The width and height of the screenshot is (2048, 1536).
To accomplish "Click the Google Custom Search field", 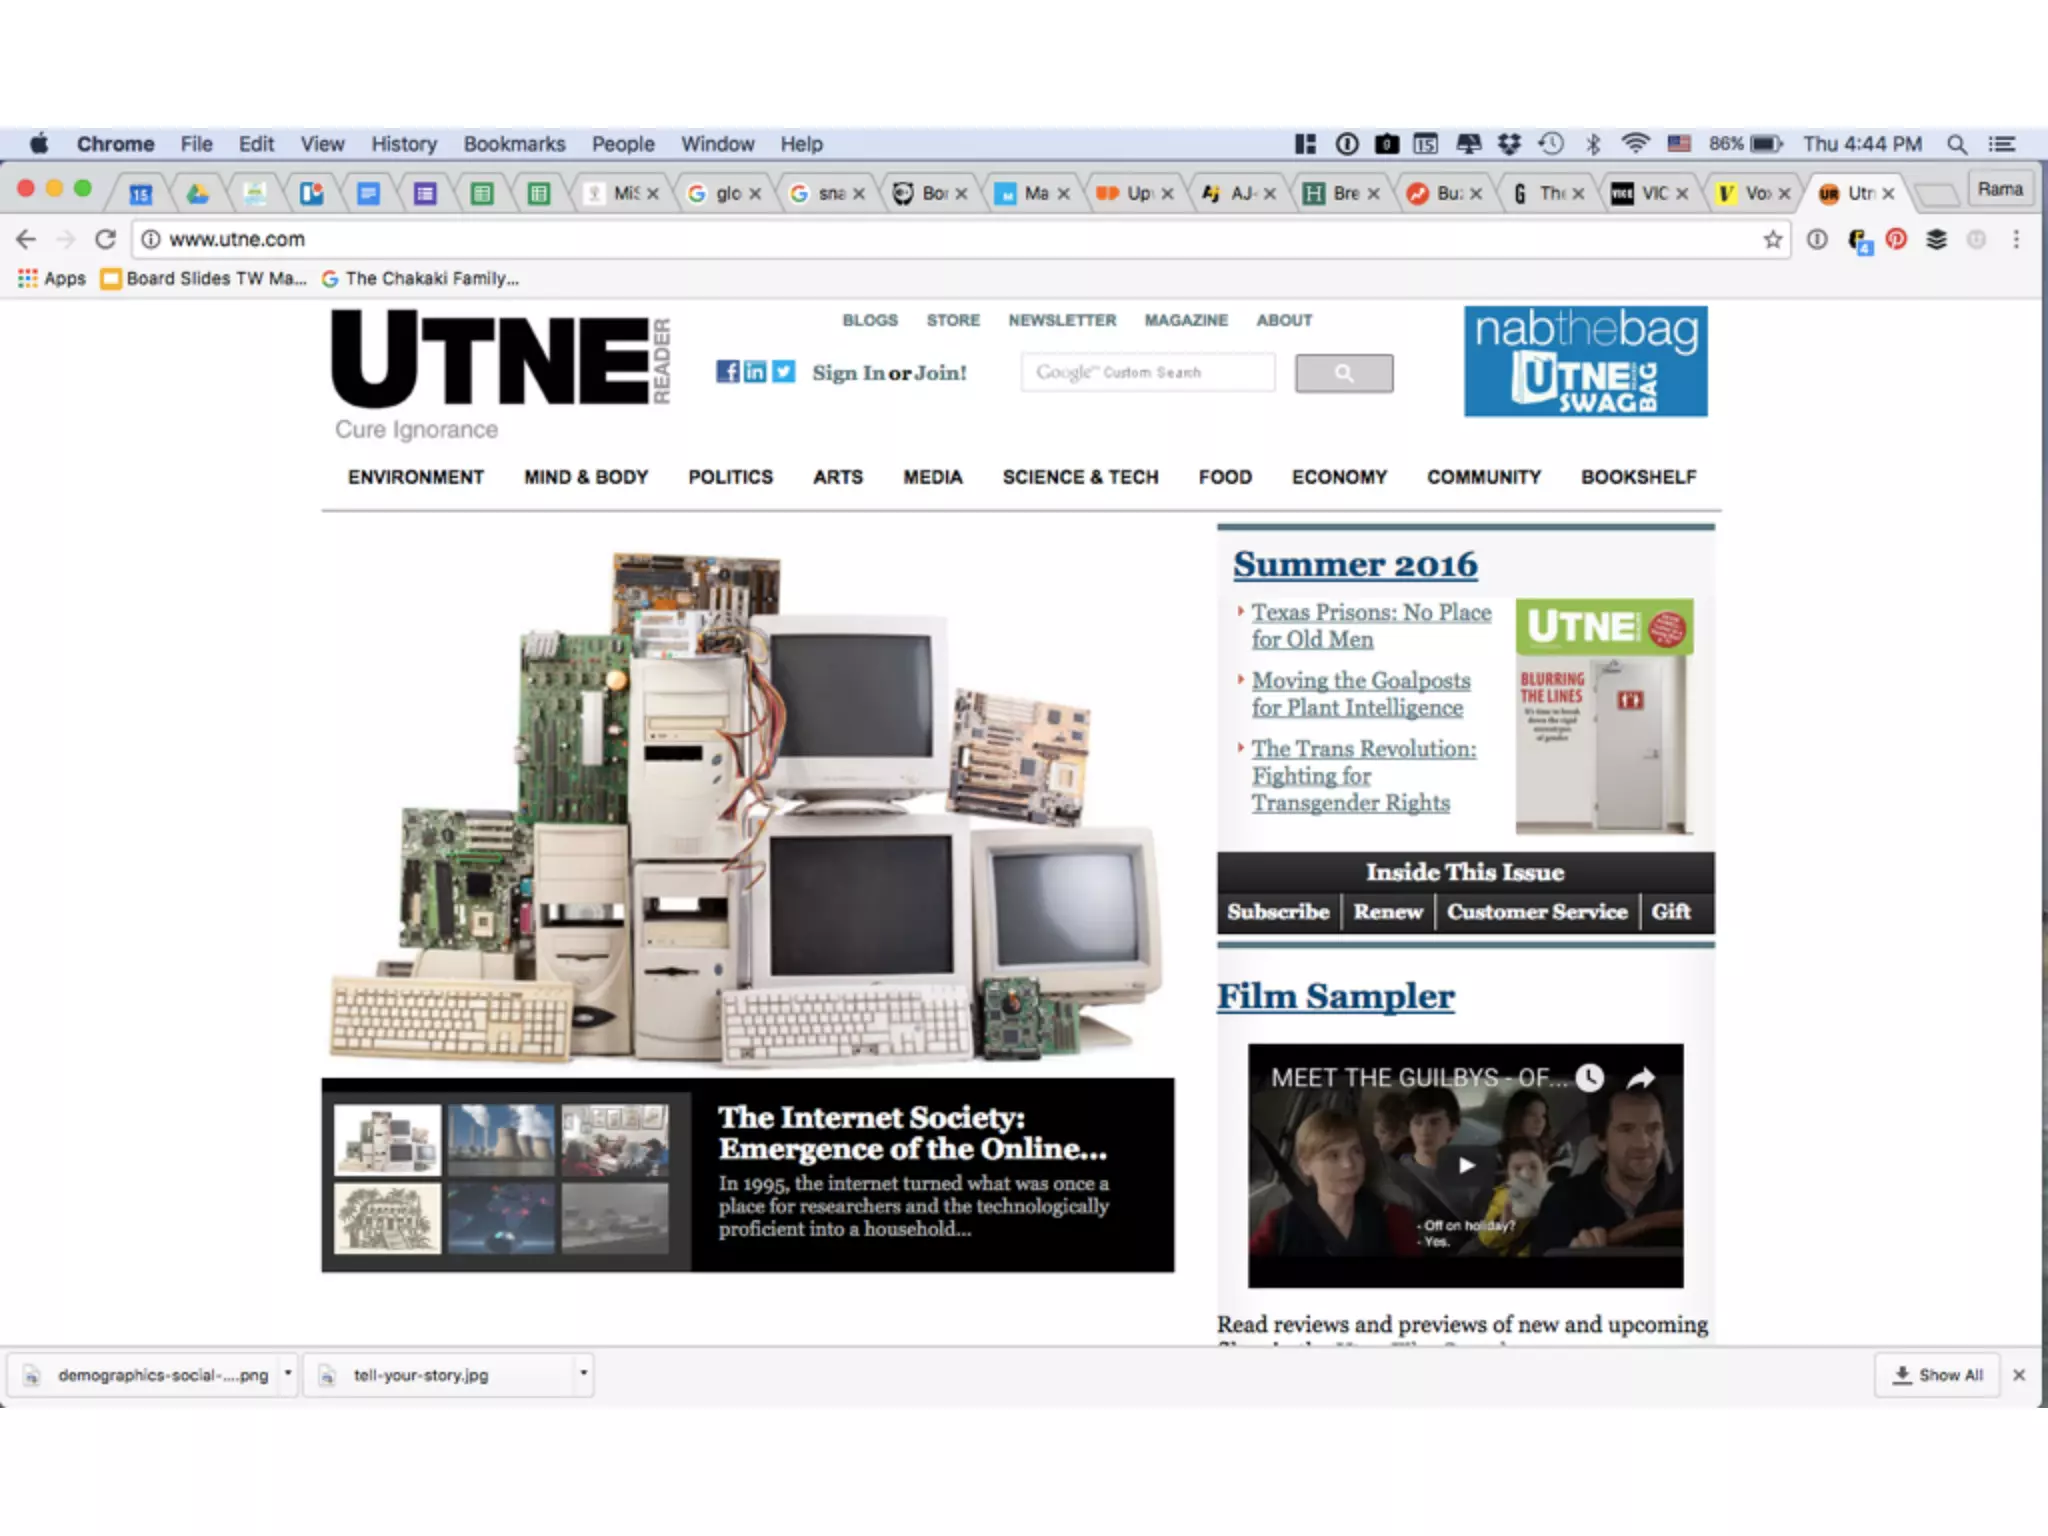I will [x=1148, y=372].
